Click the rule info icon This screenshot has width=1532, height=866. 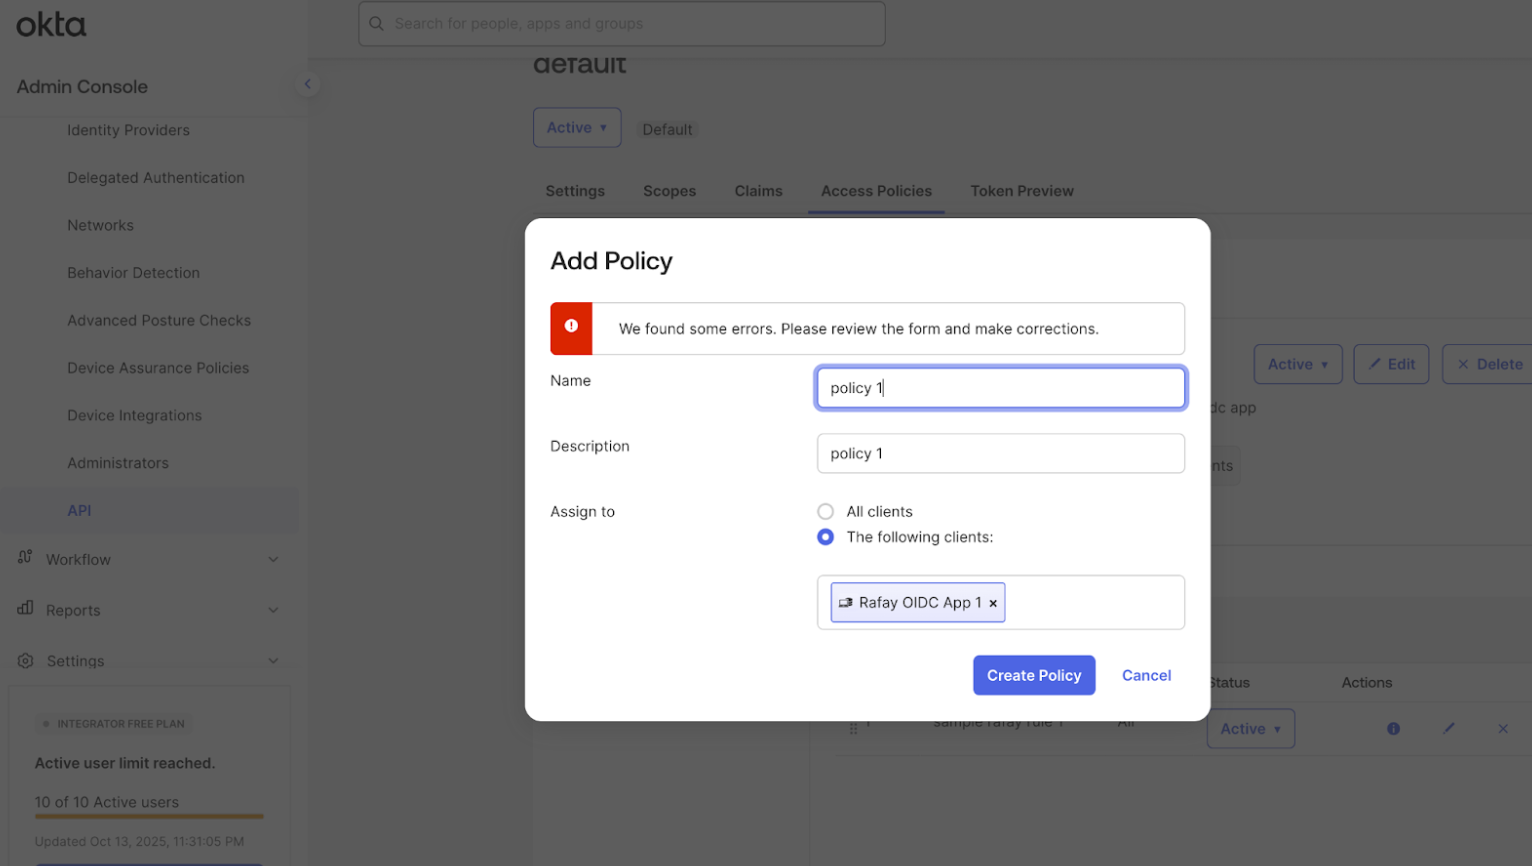[1393, 729]
